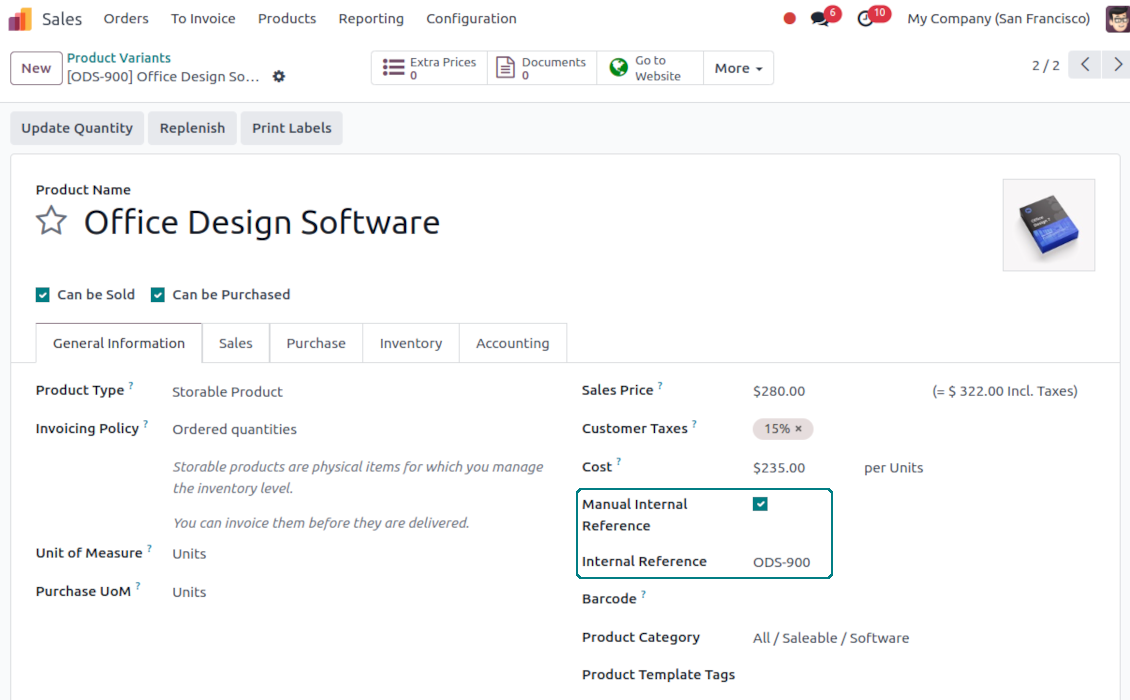The width and height of the screenshot is (1130, 700).
Task: Click the product image thumbnail
Action: [1048, 225]
